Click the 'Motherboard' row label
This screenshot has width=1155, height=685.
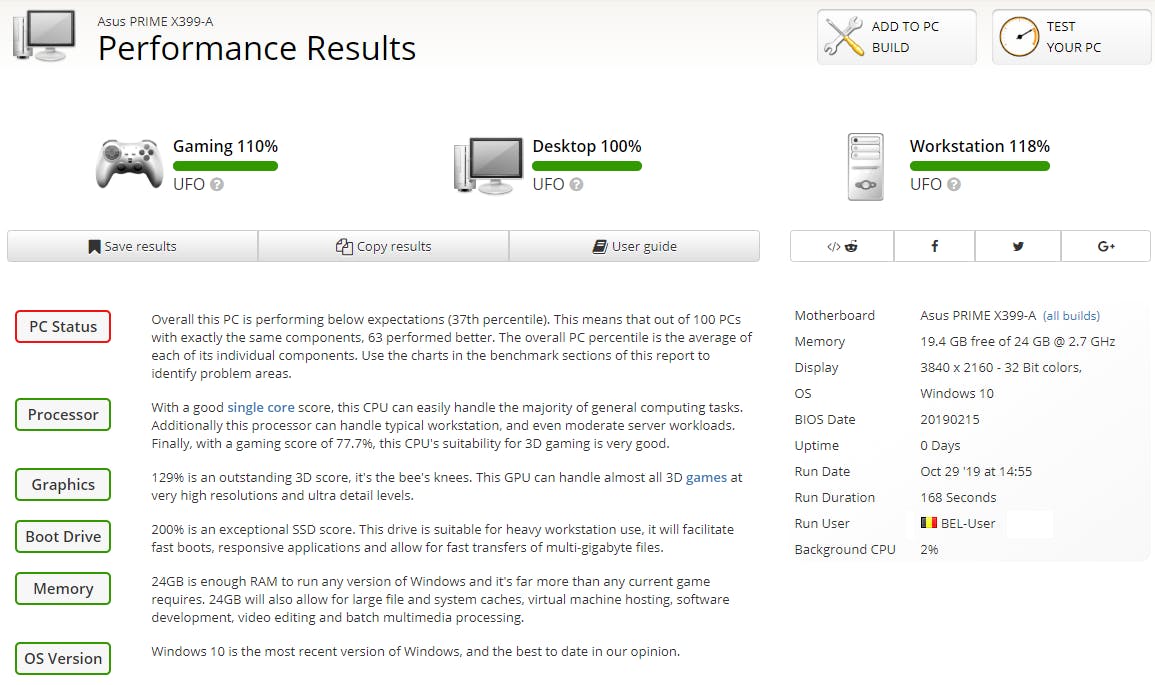tap(835, 315)
